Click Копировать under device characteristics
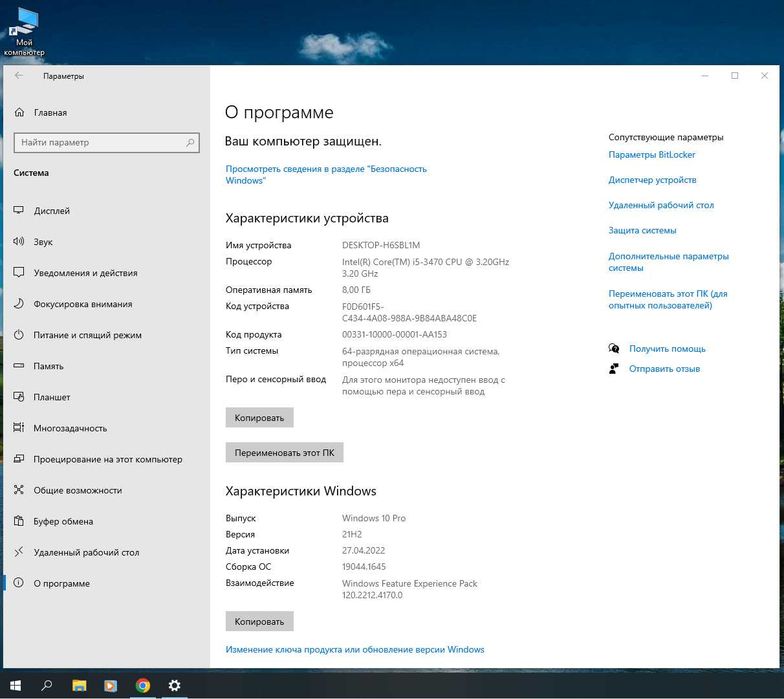 (x=259, y=418)
